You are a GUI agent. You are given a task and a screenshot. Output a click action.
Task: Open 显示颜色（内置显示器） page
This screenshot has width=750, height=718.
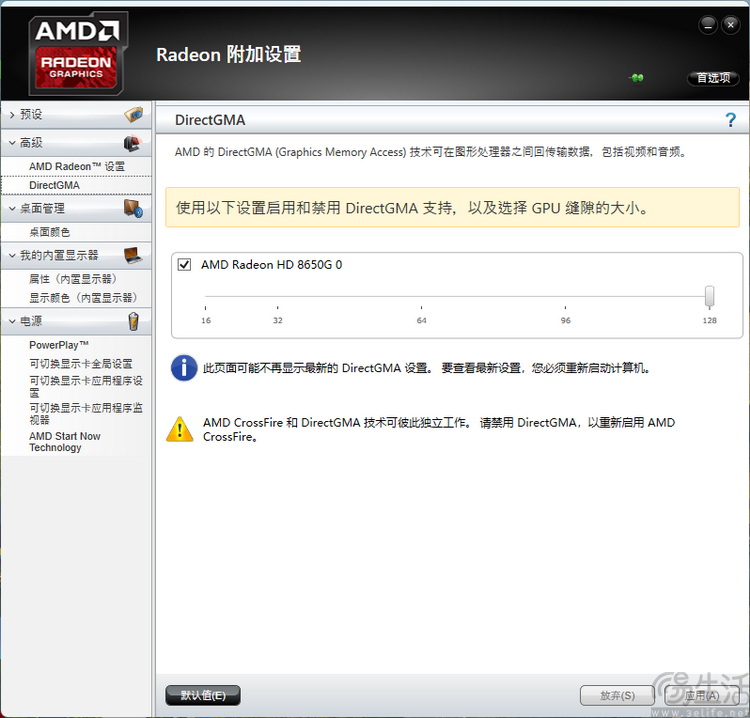click(x=83, y=298)
